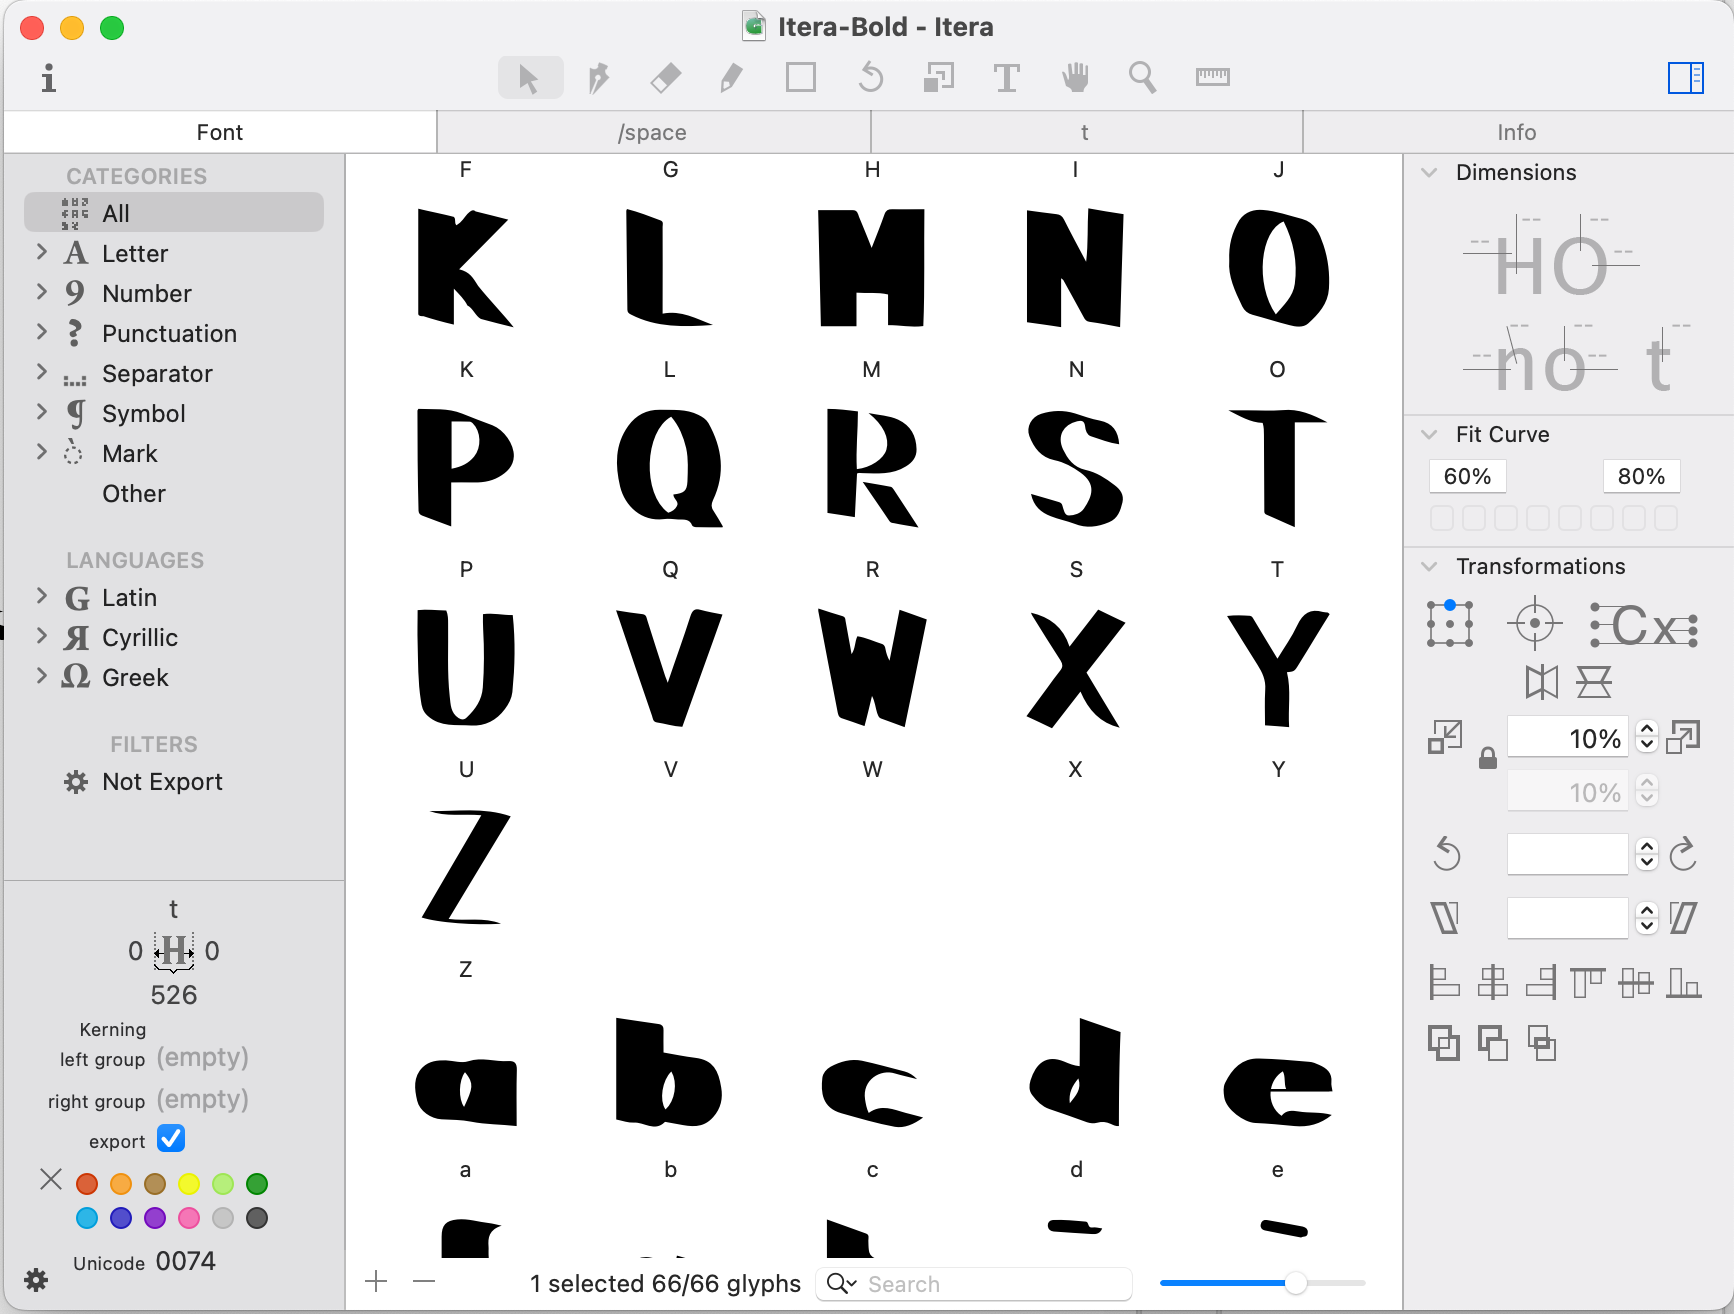This screenshot has width=1734, height=1314.
Task: Click the flip horizontal mirror icon
Action: (1541, 683)
